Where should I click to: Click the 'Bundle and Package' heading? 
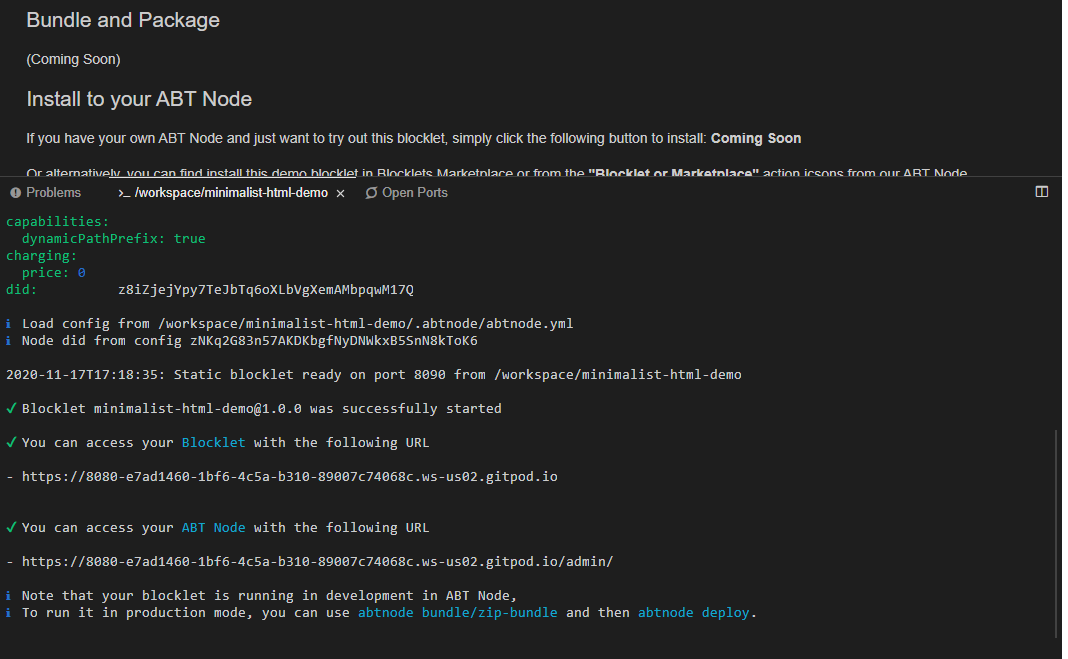coord(123,20)
